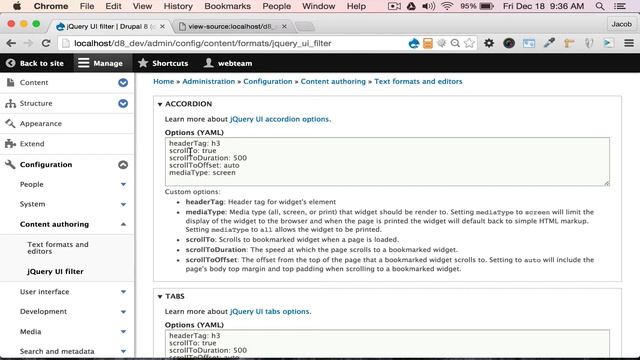Collapse the Configuration sidebar section
This screenshot has height=360, width=640.
(123, 165)
